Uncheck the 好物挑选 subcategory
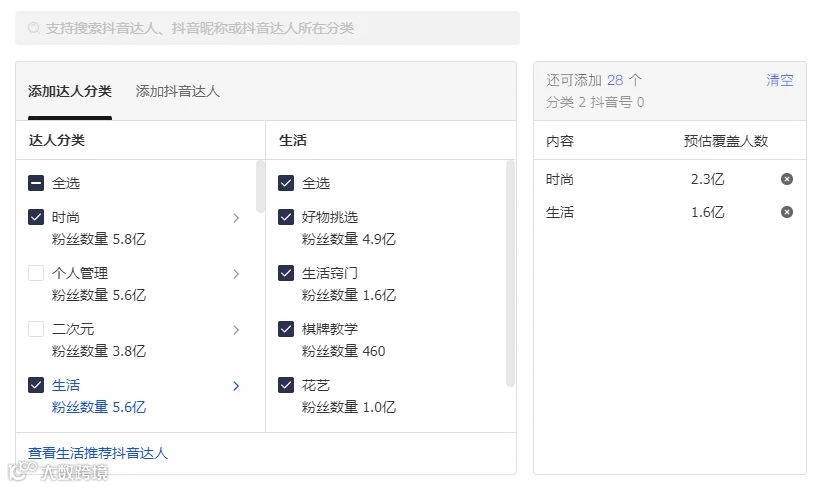 [x=286, y=217]
